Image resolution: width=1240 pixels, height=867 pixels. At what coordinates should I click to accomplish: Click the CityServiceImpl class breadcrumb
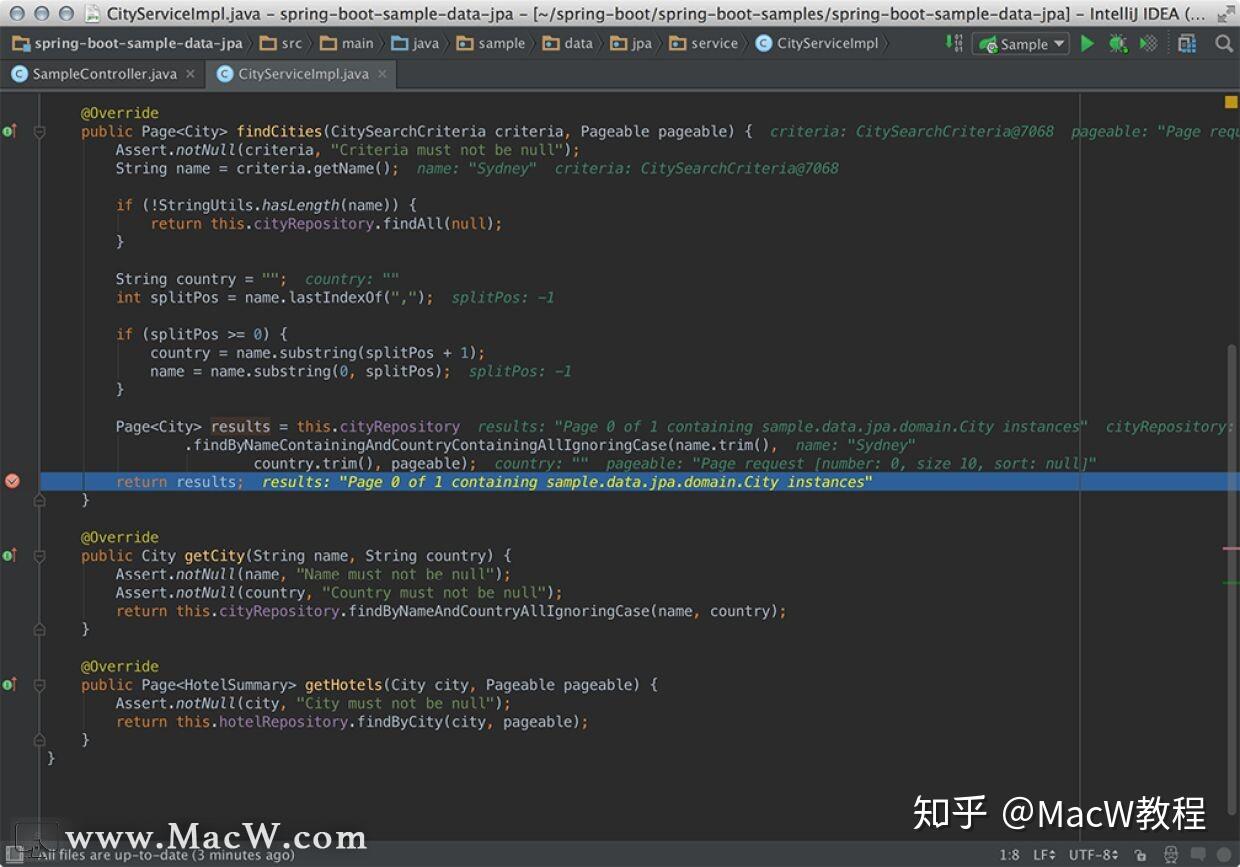tap(817, 43)
